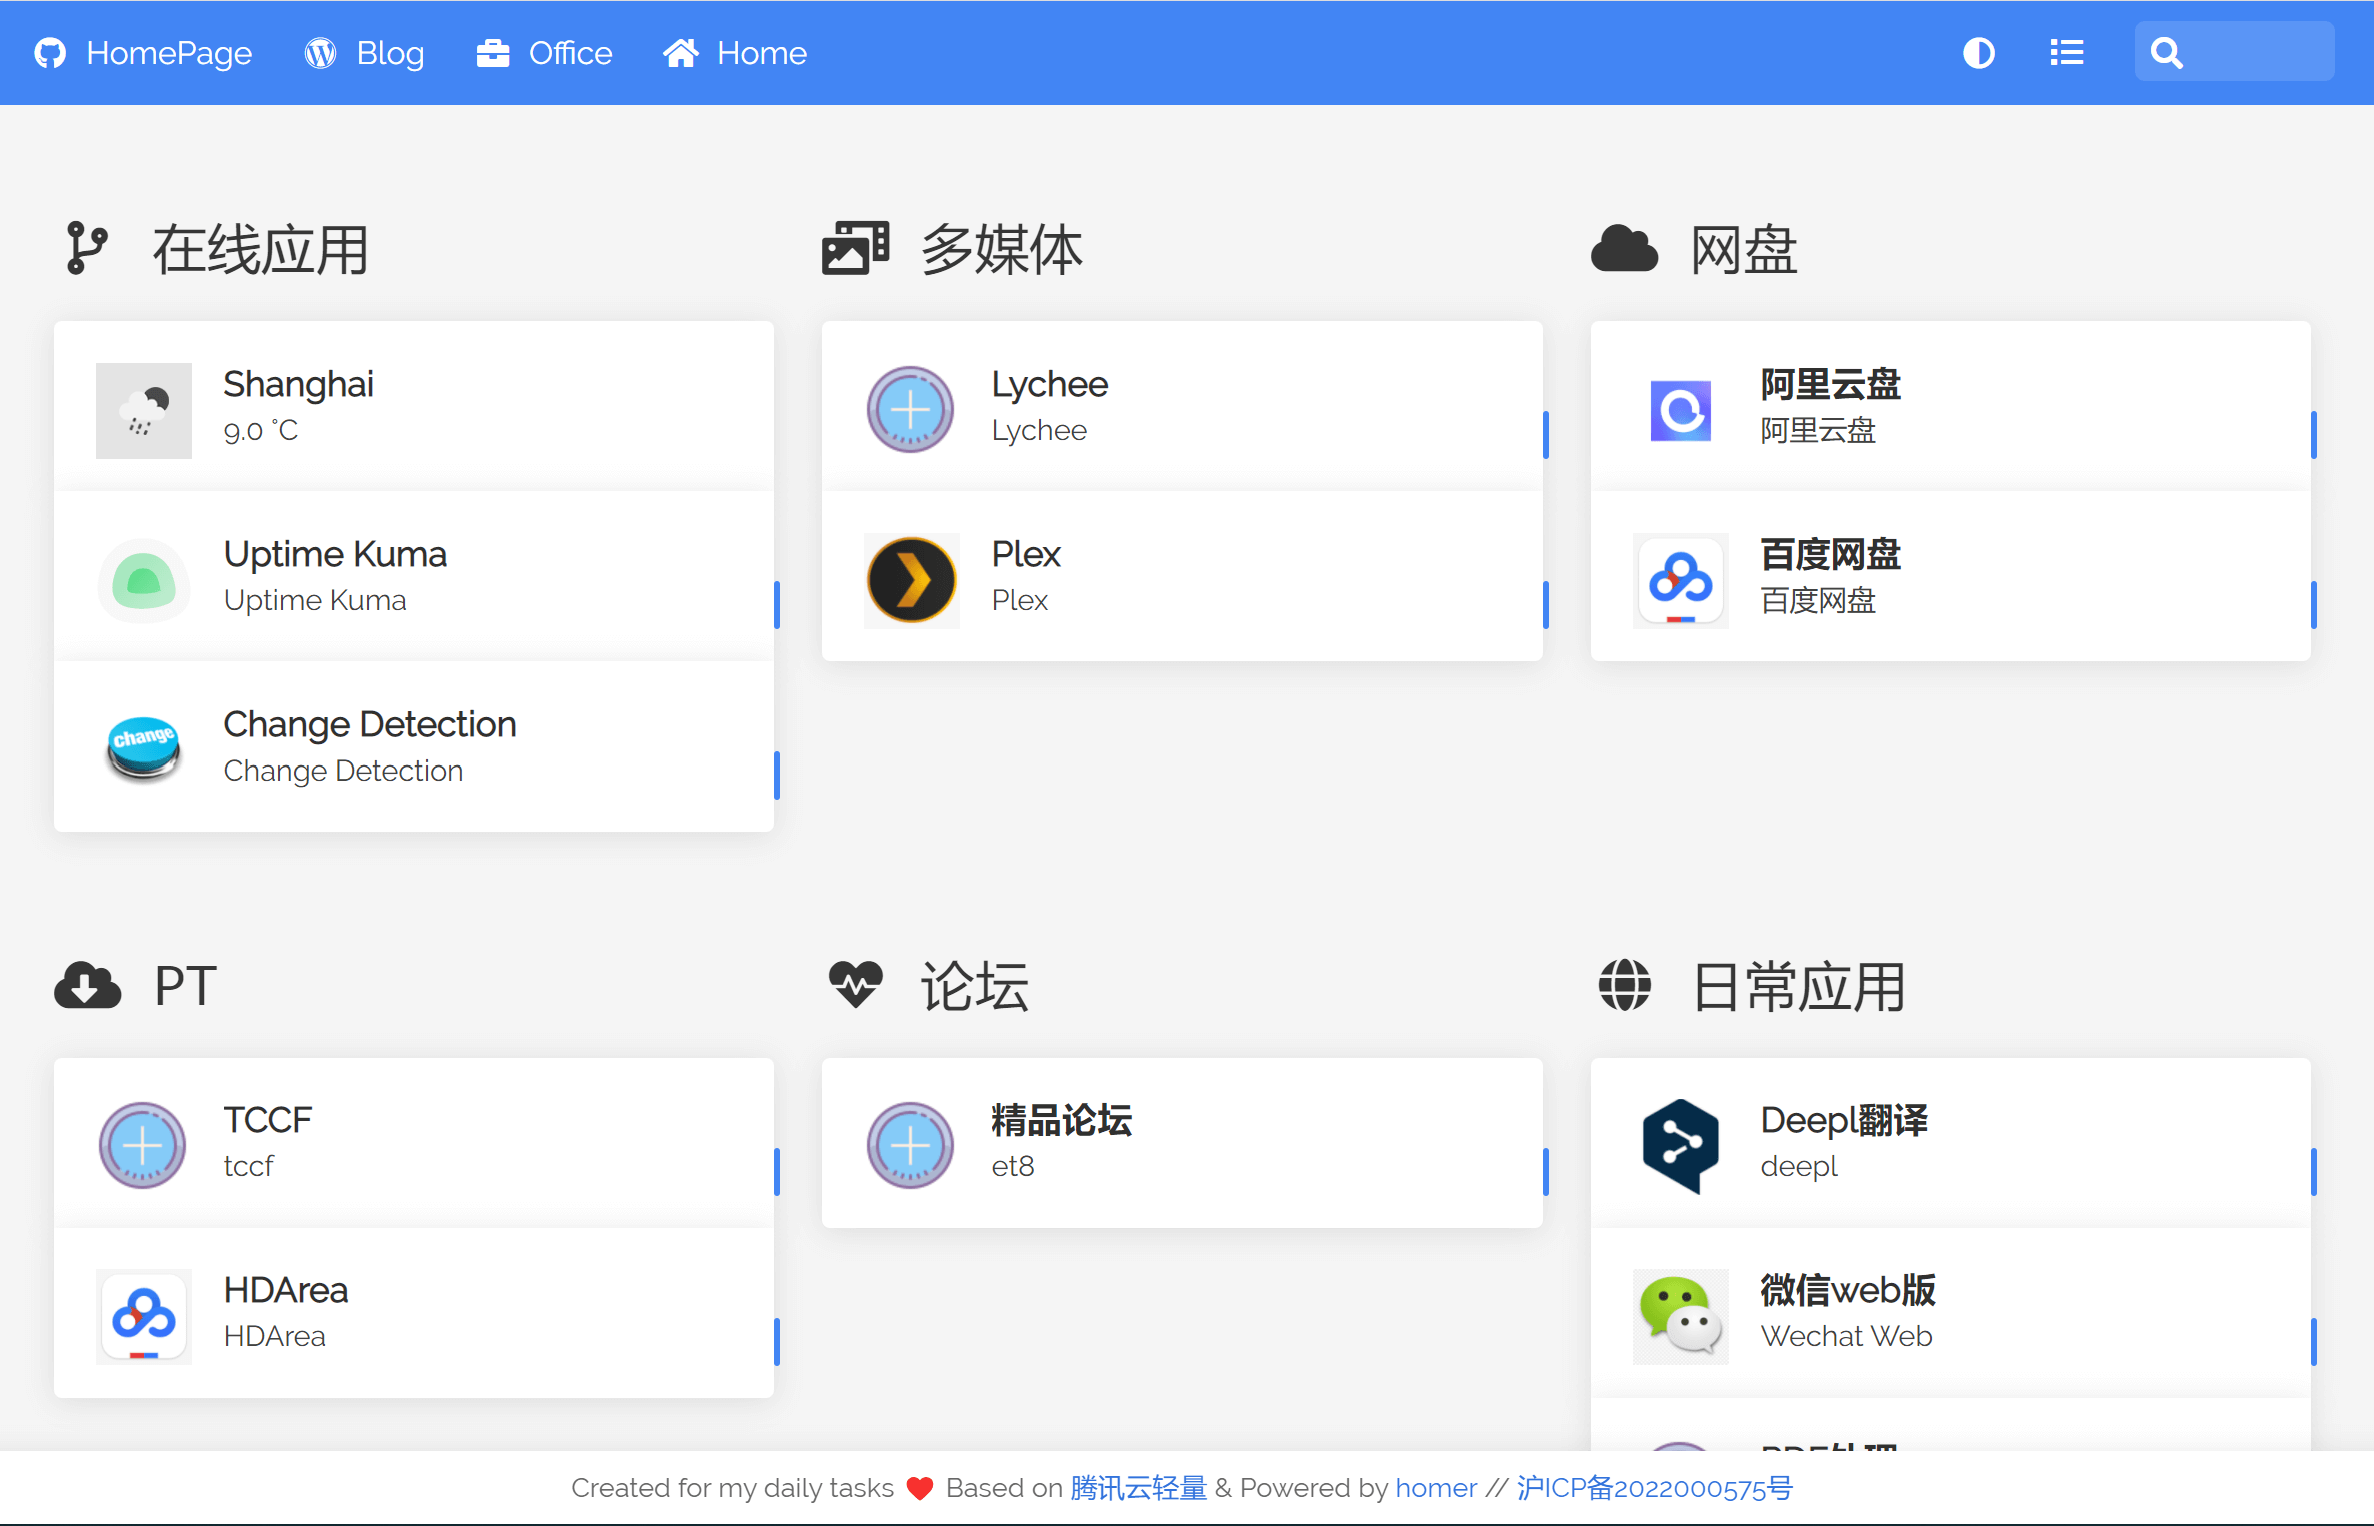
Task: Click the HDArea logo icon
Action: point(144,1317)
